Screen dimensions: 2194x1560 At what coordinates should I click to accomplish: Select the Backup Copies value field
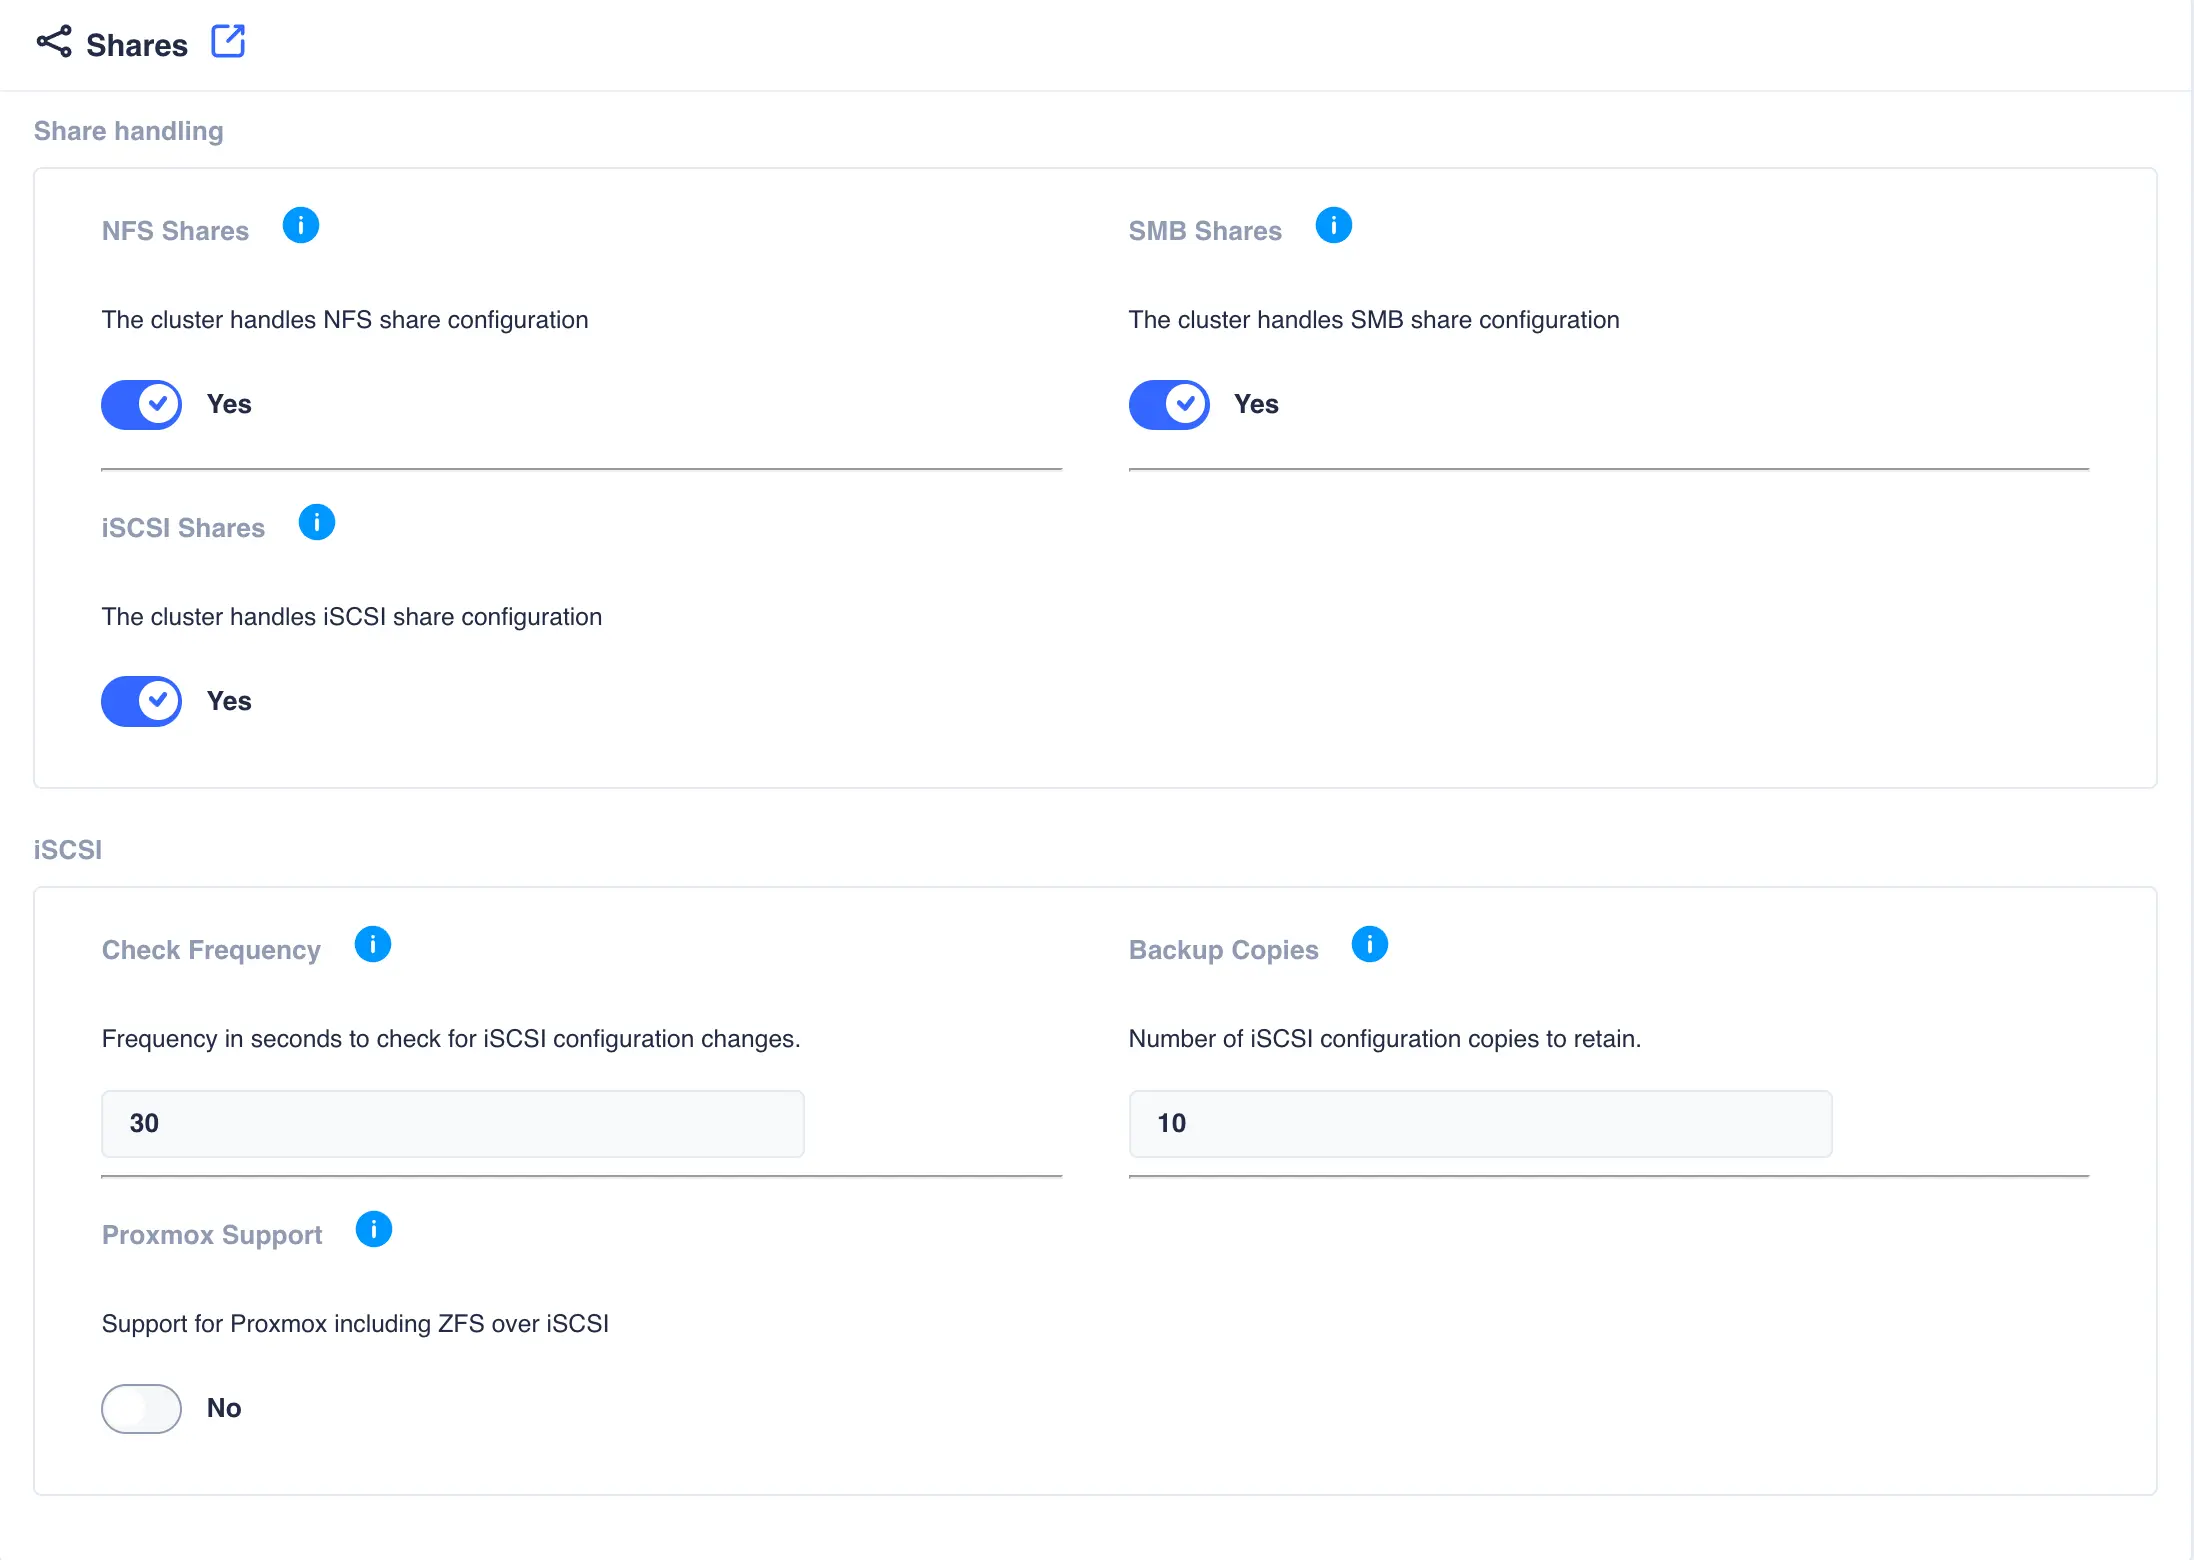tap(1479, 1123)
